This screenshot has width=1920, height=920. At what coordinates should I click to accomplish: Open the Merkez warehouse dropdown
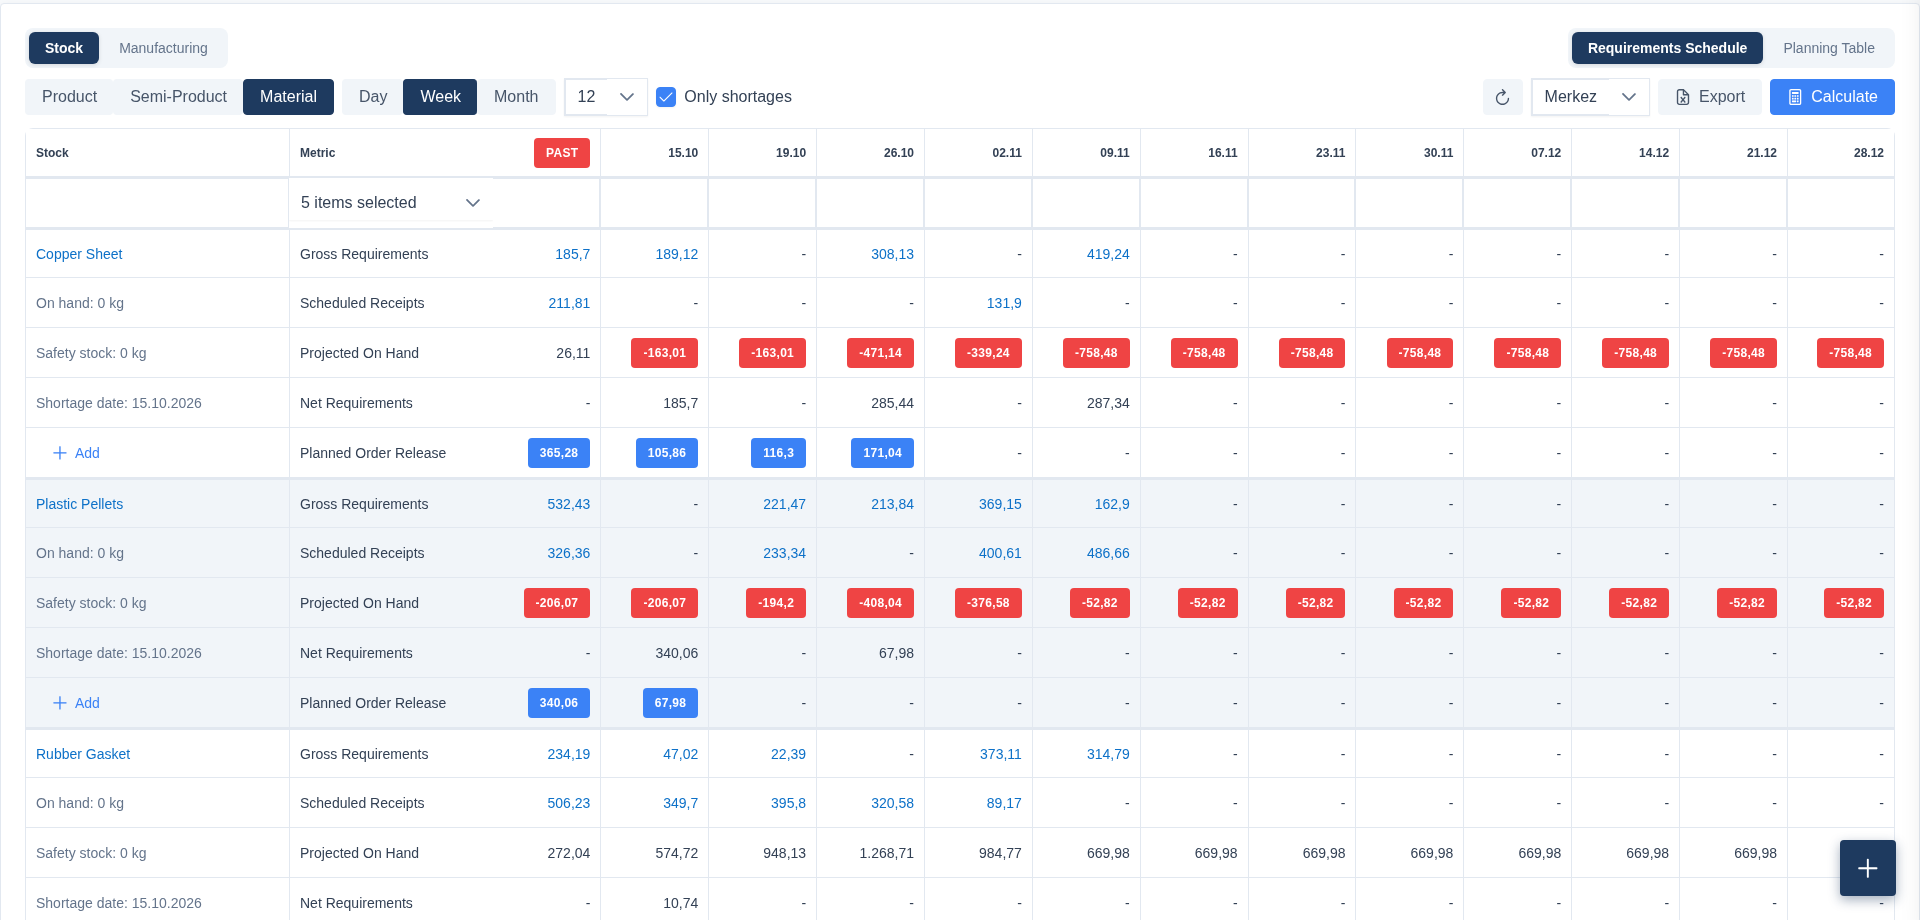click(1590, 97)
